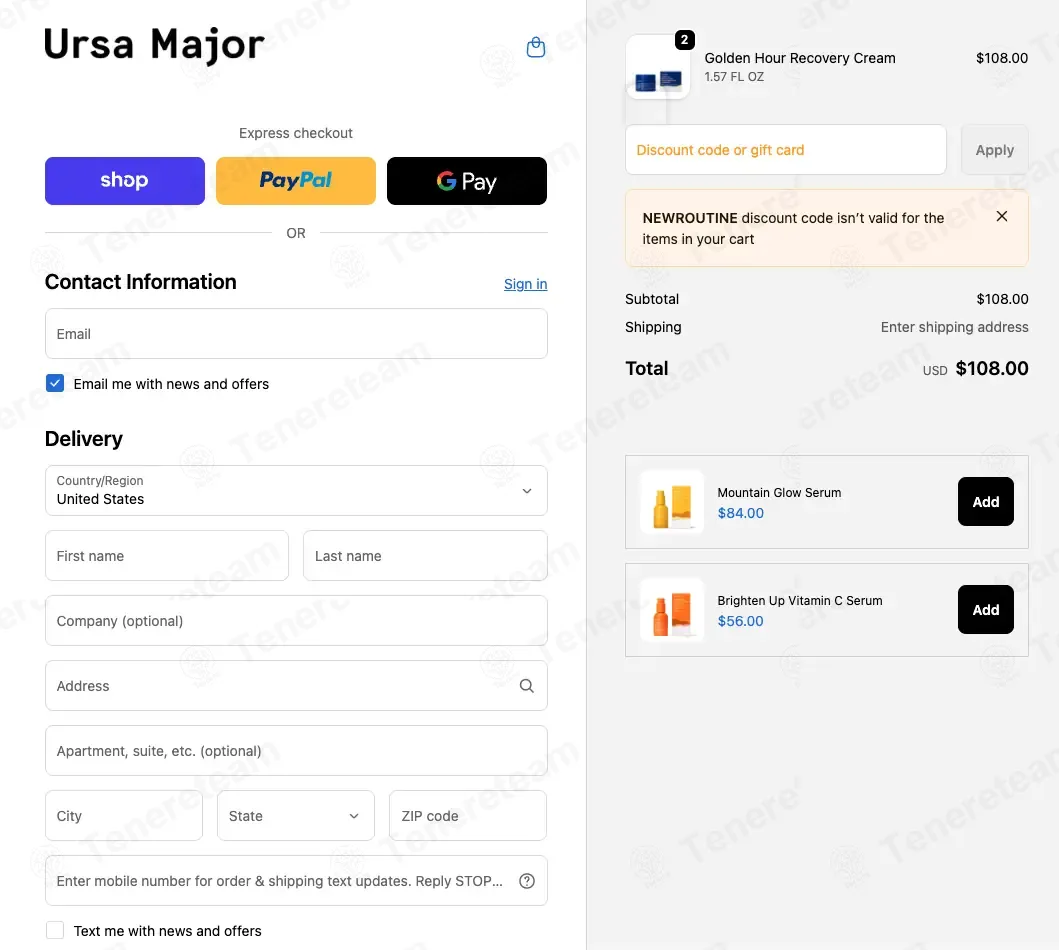Image resolution: width=1059 pixels, height=950 pixels.
Task: Add Brighten Up Vitamin C Serum
Action: 985,610
